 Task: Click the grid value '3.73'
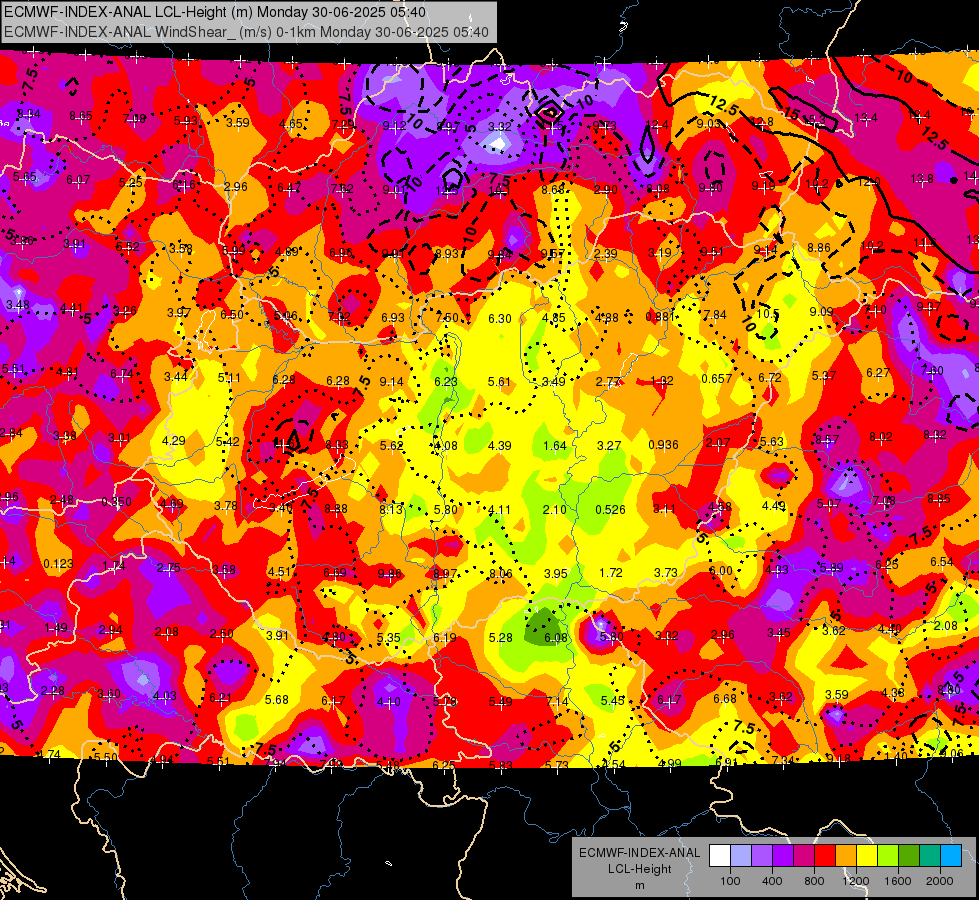pyautogui.click(x=666, y=573)
